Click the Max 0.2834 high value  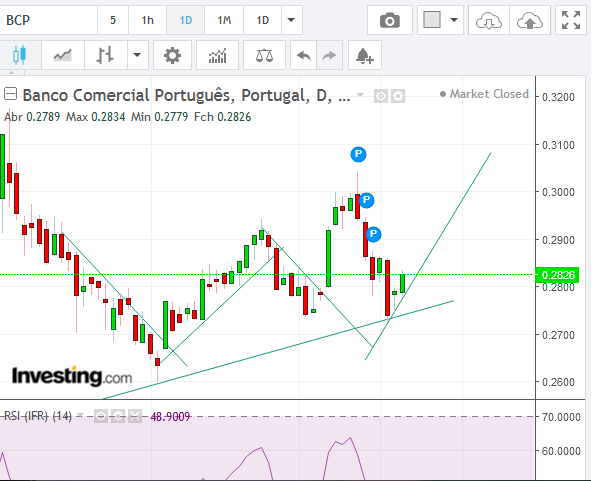[95, 117]
